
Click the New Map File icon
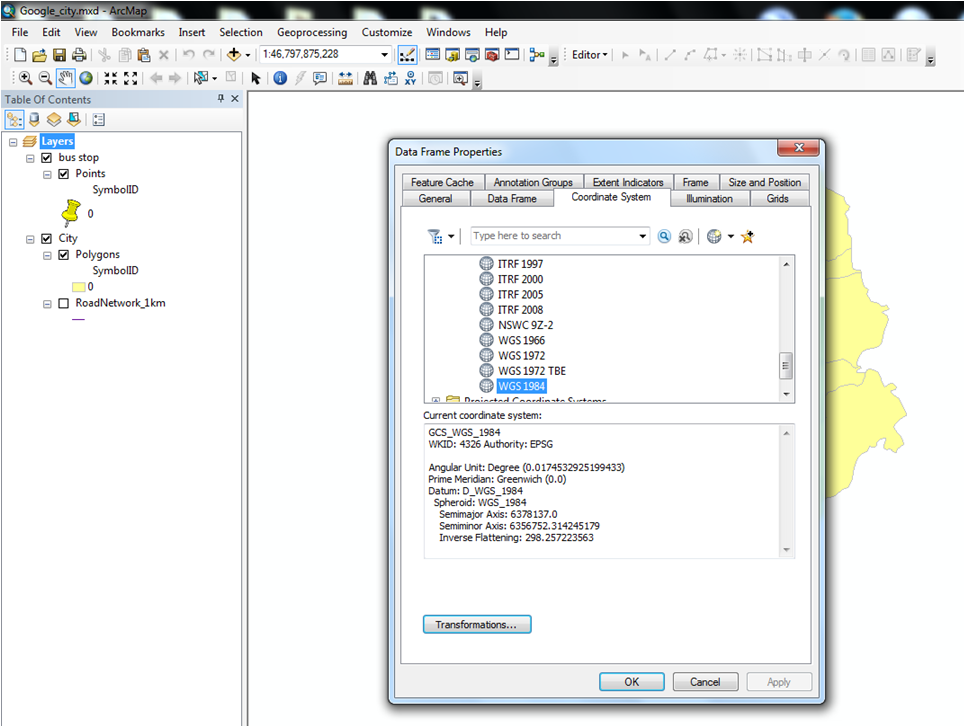coord(20,55)
